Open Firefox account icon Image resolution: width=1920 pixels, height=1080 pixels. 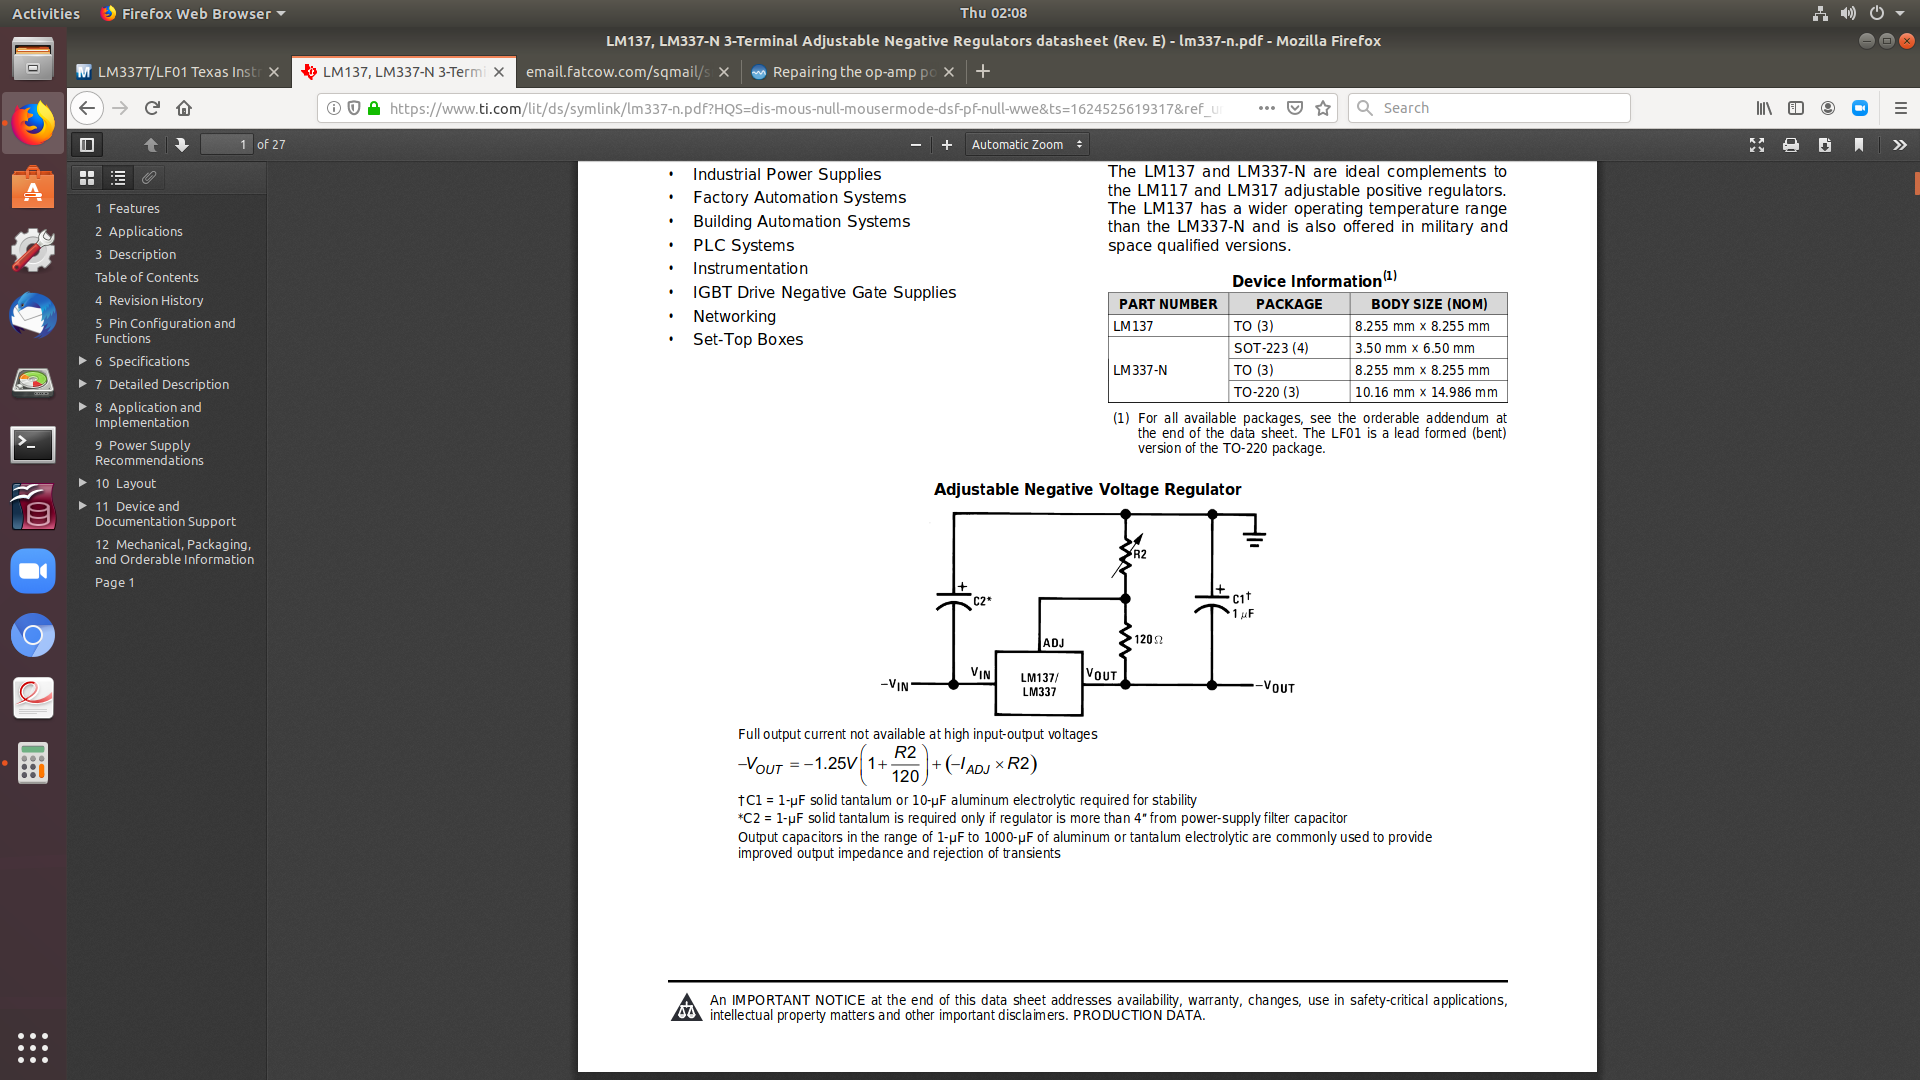[1828, 108]
